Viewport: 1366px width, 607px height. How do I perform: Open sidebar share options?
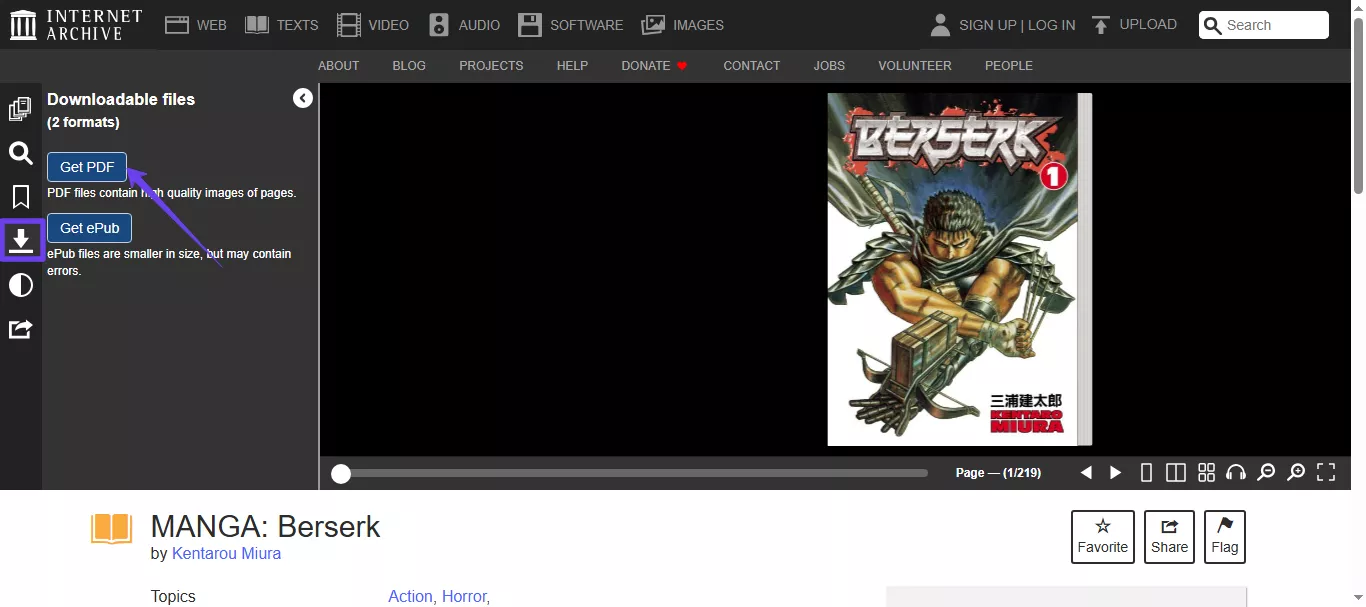tap(20, 329)
